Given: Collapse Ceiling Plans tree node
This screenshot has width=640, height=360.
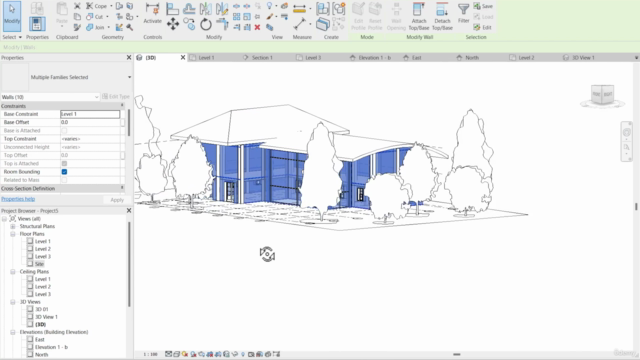Looking at the screenshot, I should (13, 271).
